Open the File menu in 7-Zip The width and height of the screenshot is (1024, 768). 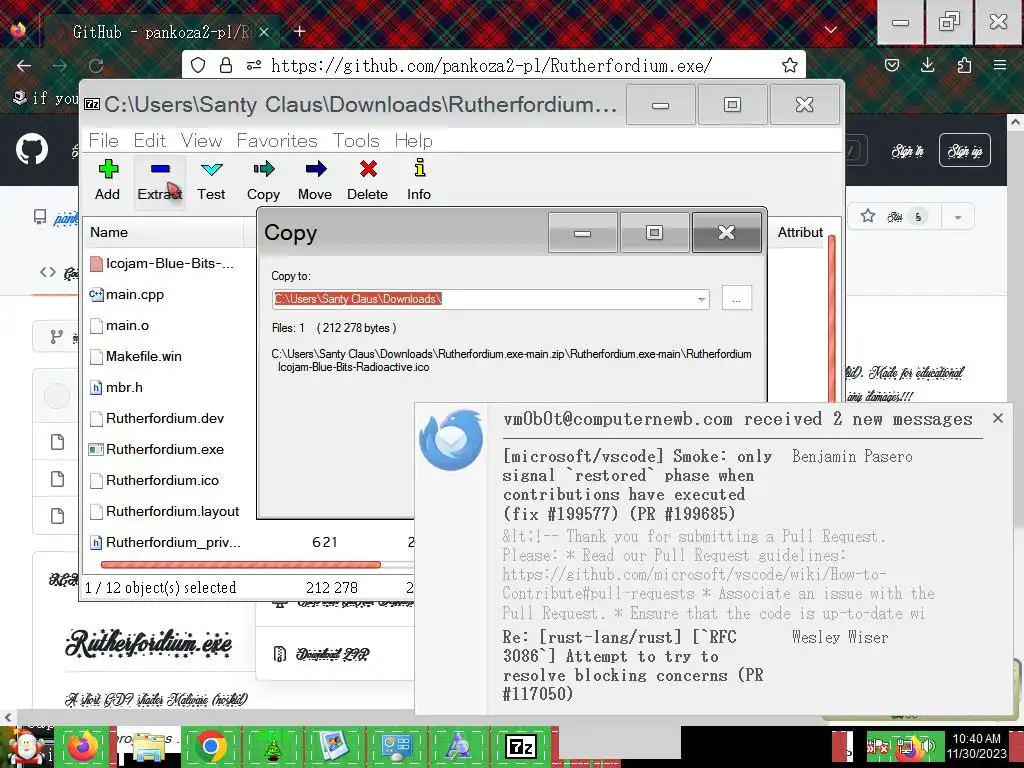[x=104, y=140]
